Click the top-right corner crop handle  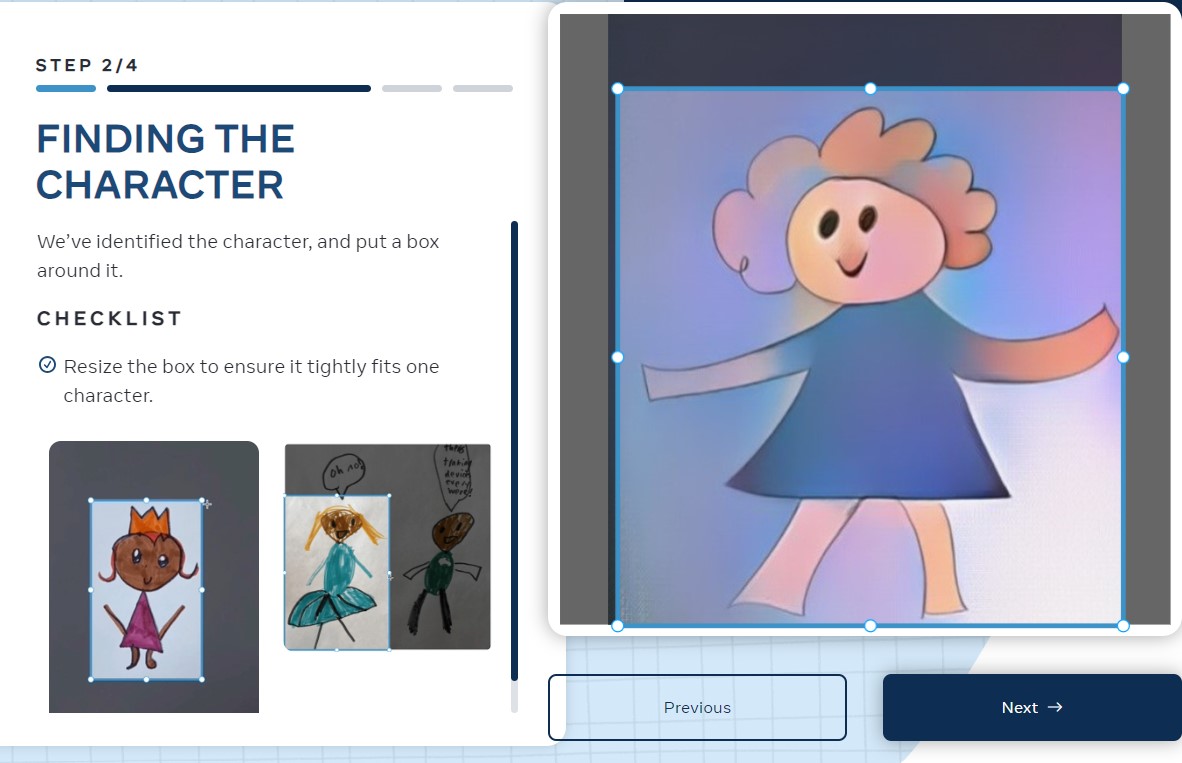1123,89
